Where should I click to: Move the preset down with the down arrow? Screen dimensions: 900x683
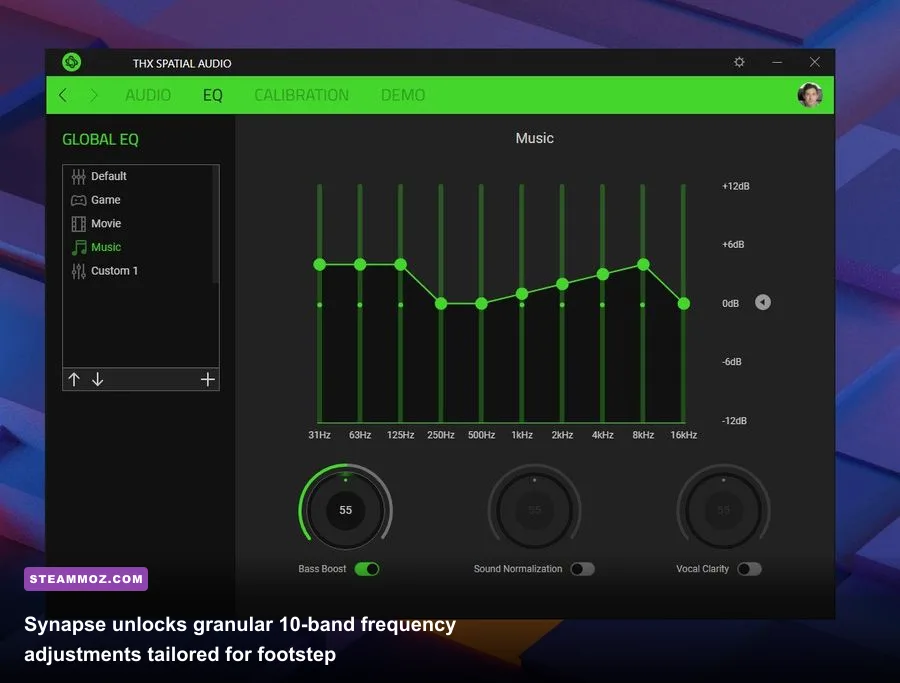pyautogui.click(x=98, y=379)
